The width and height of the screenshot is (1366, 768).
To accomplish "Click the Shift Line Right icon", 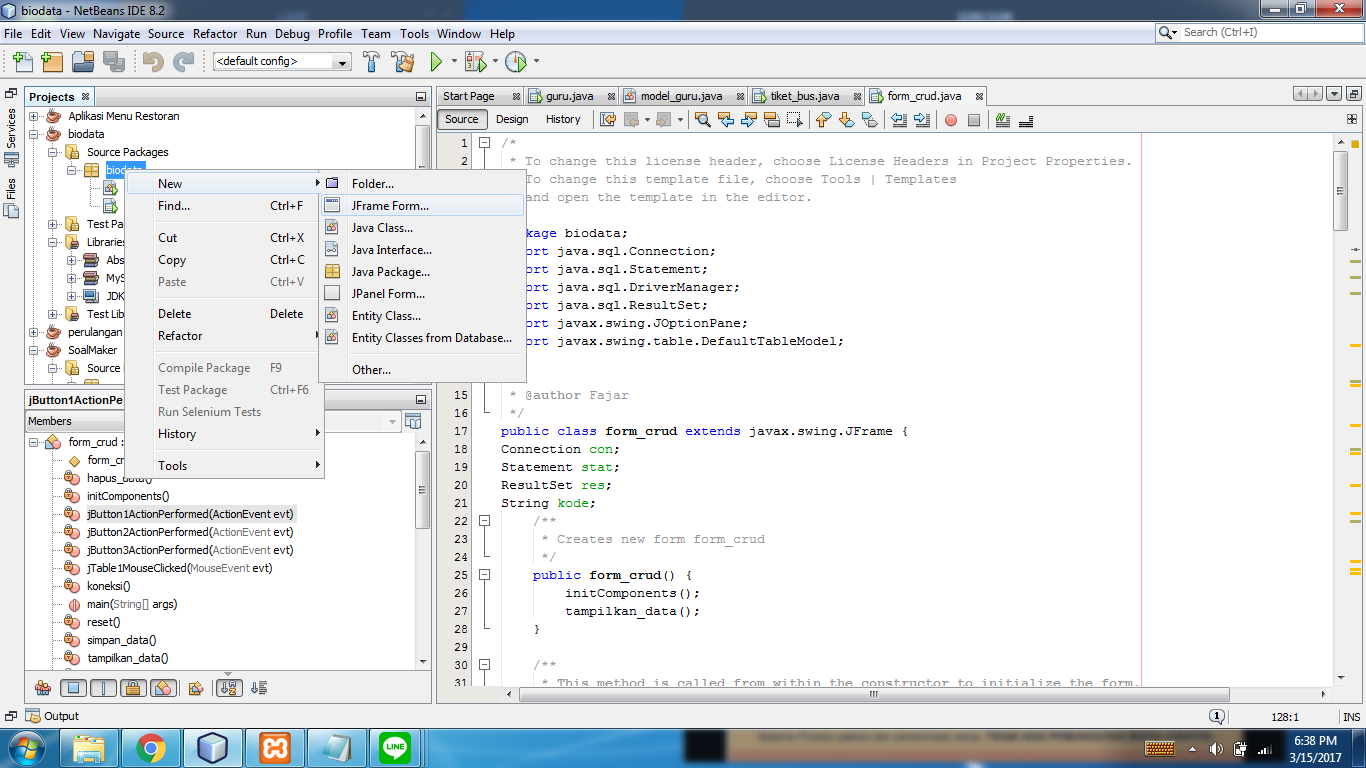I will click(x=921, y=120).
